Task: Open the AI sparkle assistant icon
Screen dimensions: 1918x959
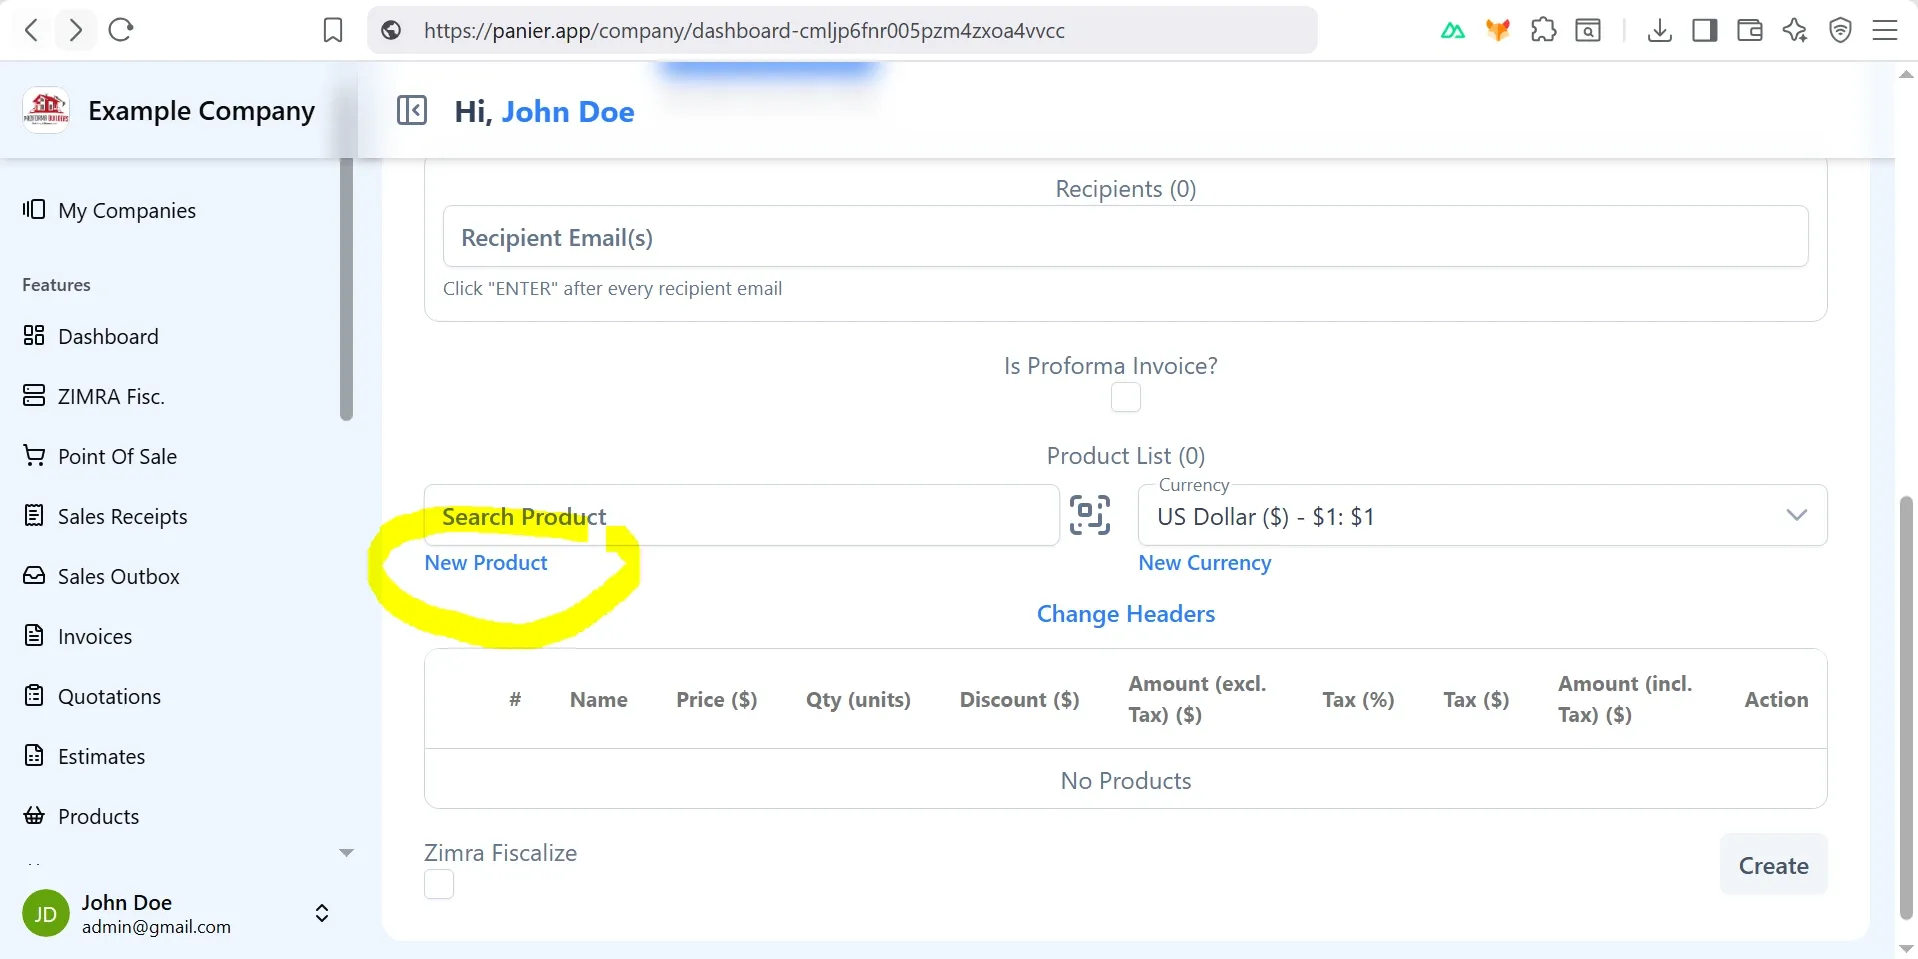Action: [x=1795, y=30]
